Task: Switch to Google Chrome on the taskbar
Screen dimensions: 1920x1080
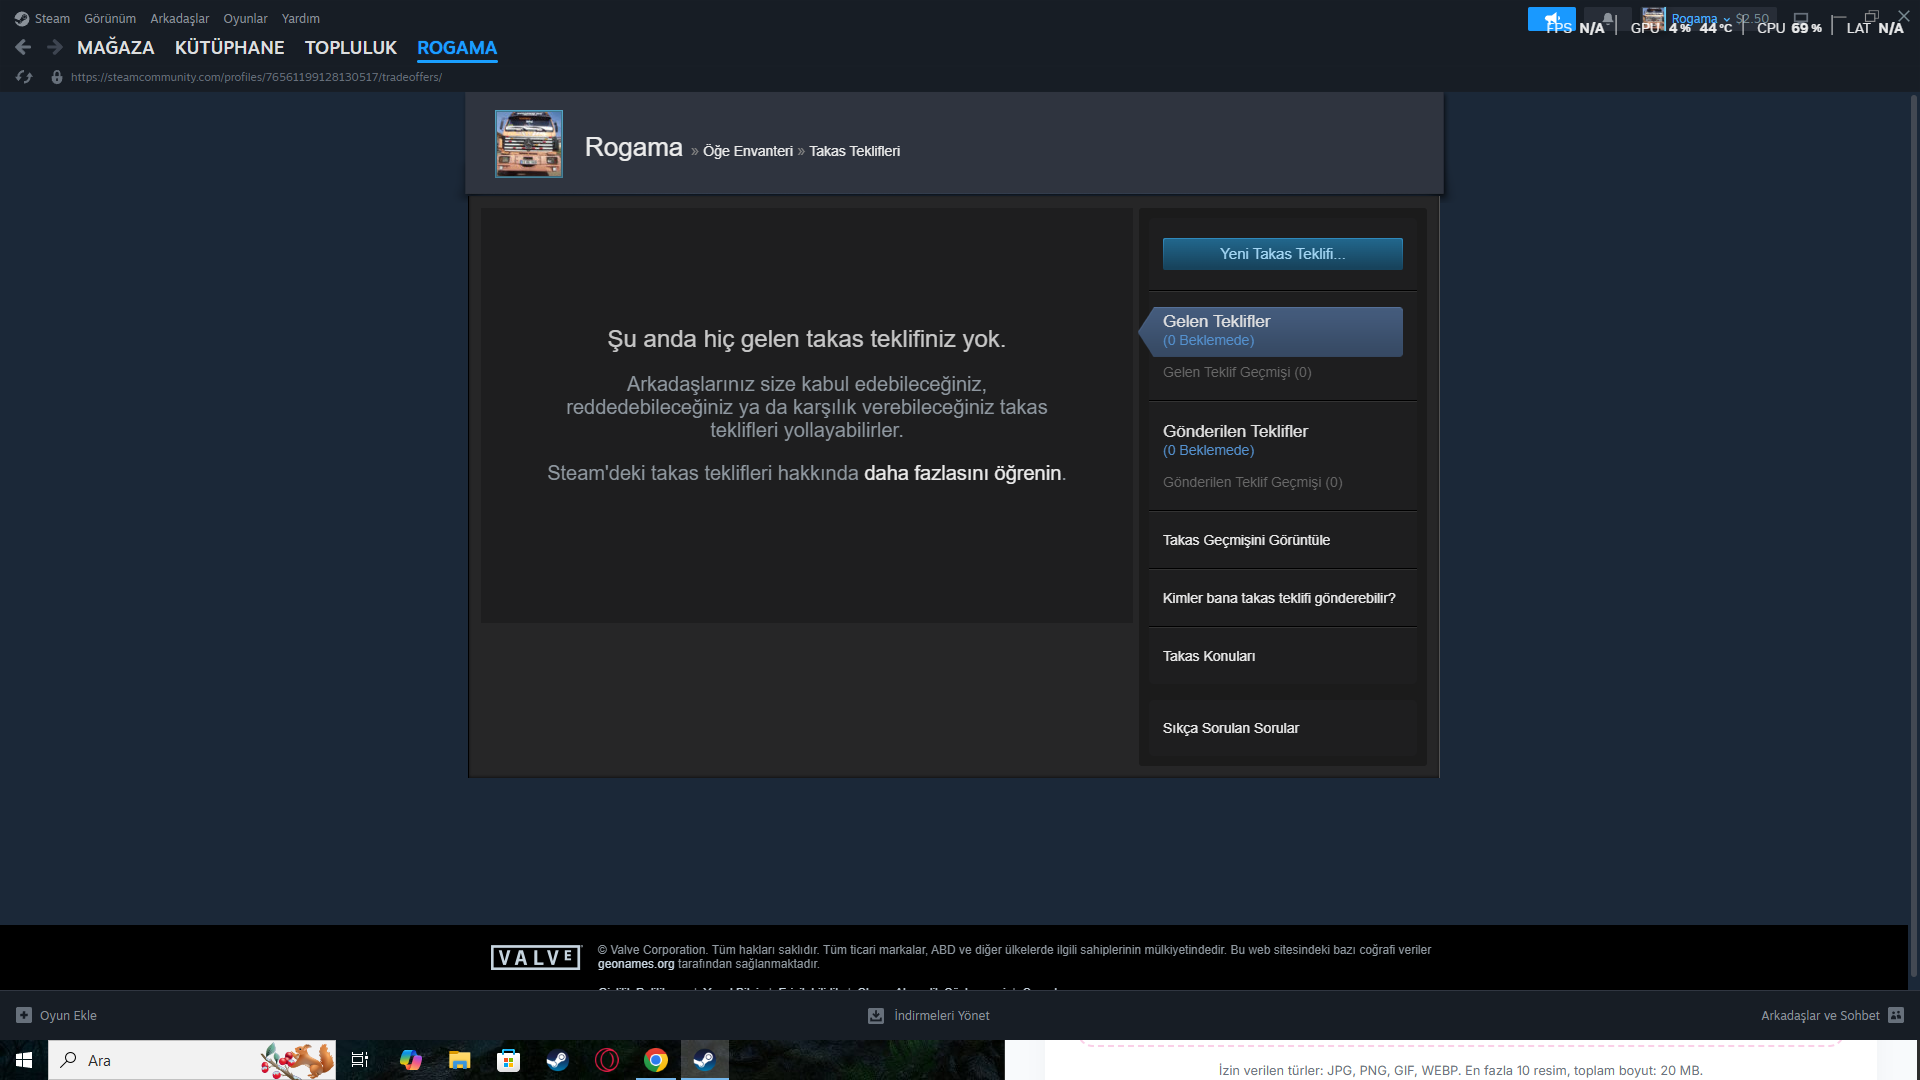Action: pyautogui.click(x=656, y=1060)
